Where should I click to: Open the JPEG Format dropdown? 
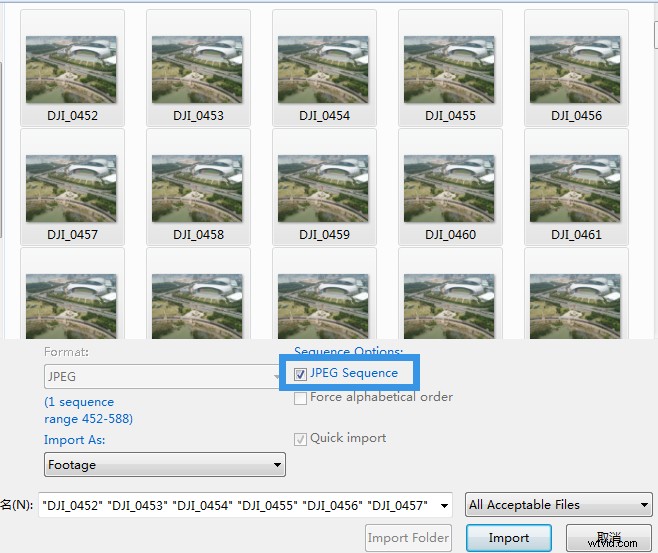pos(163,376)
